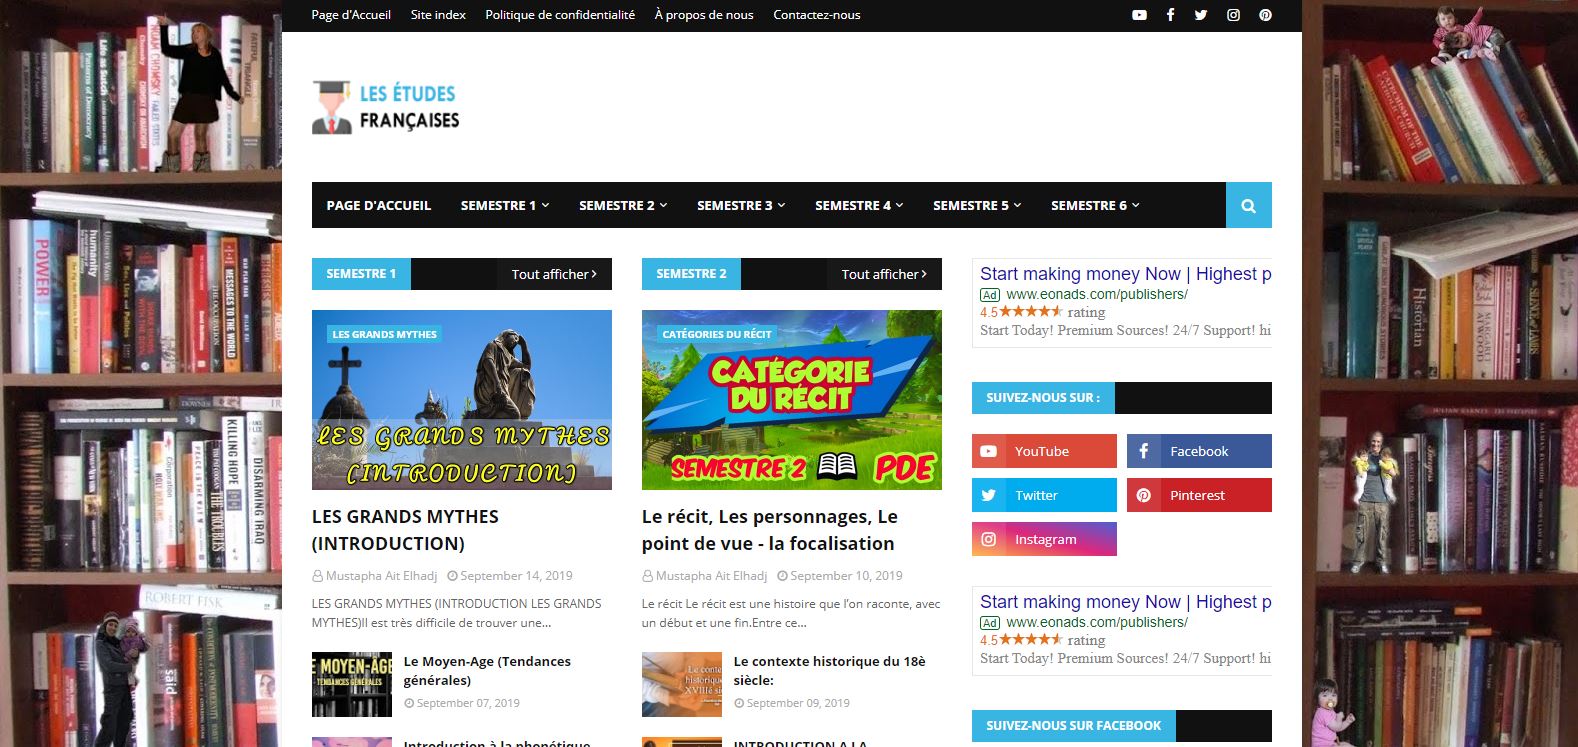1578x747 pixels.
Task: Go to Page d'Accueil in main navigation
Action: coord(379,205)
